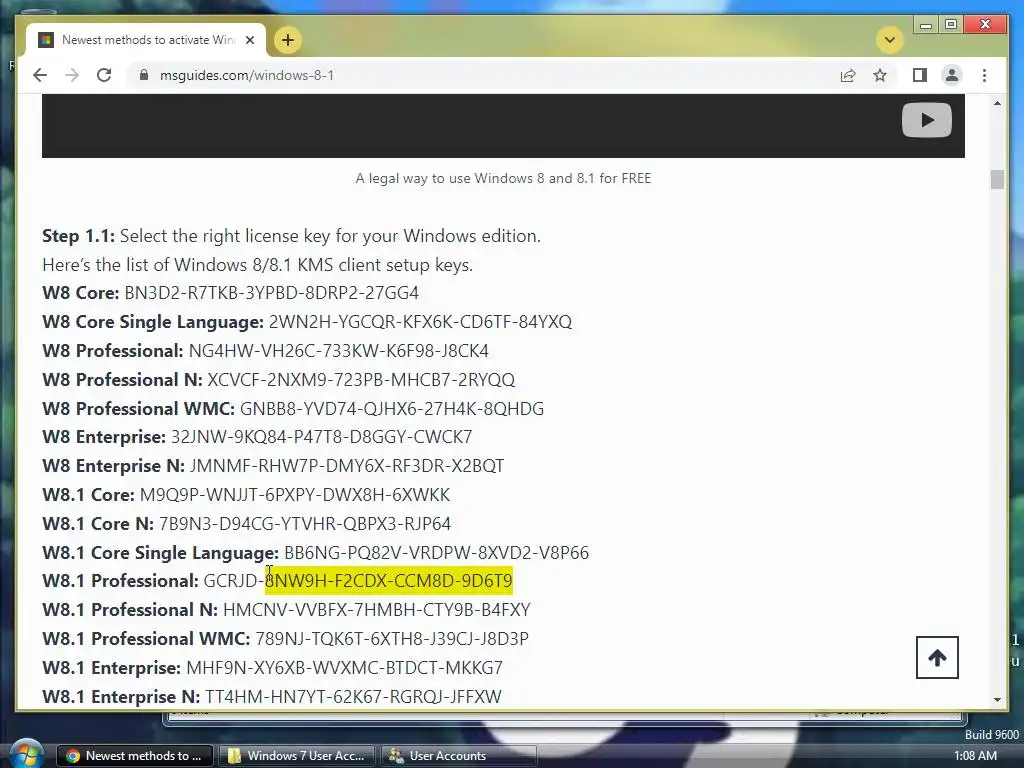This screenshot has width=1024, height=768.
Task: Click the W8 Enterprise key 32JNW
Action: point(321,437)
